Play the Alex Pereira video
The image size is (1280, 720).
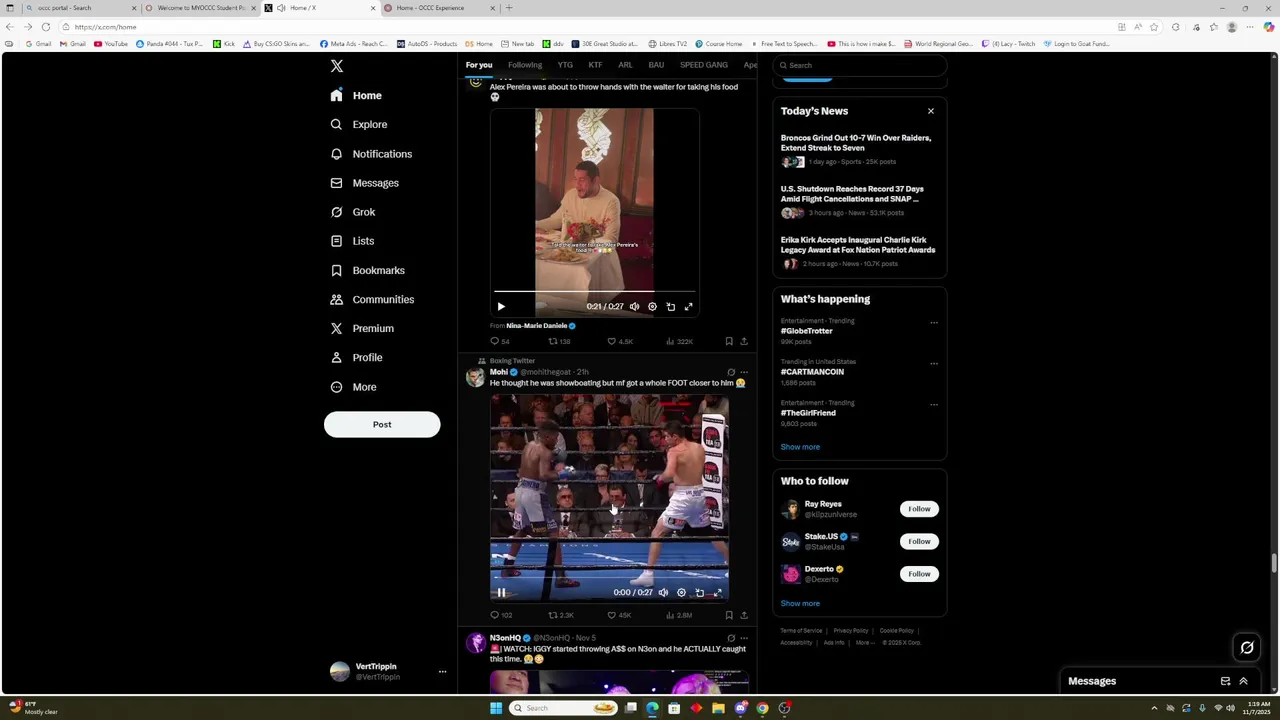(501, 307)
